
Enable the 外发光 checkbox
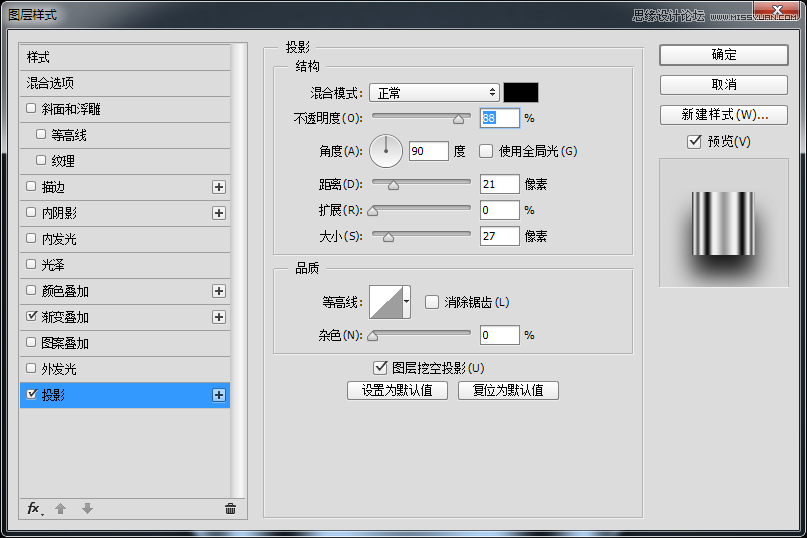click(31, 368)
